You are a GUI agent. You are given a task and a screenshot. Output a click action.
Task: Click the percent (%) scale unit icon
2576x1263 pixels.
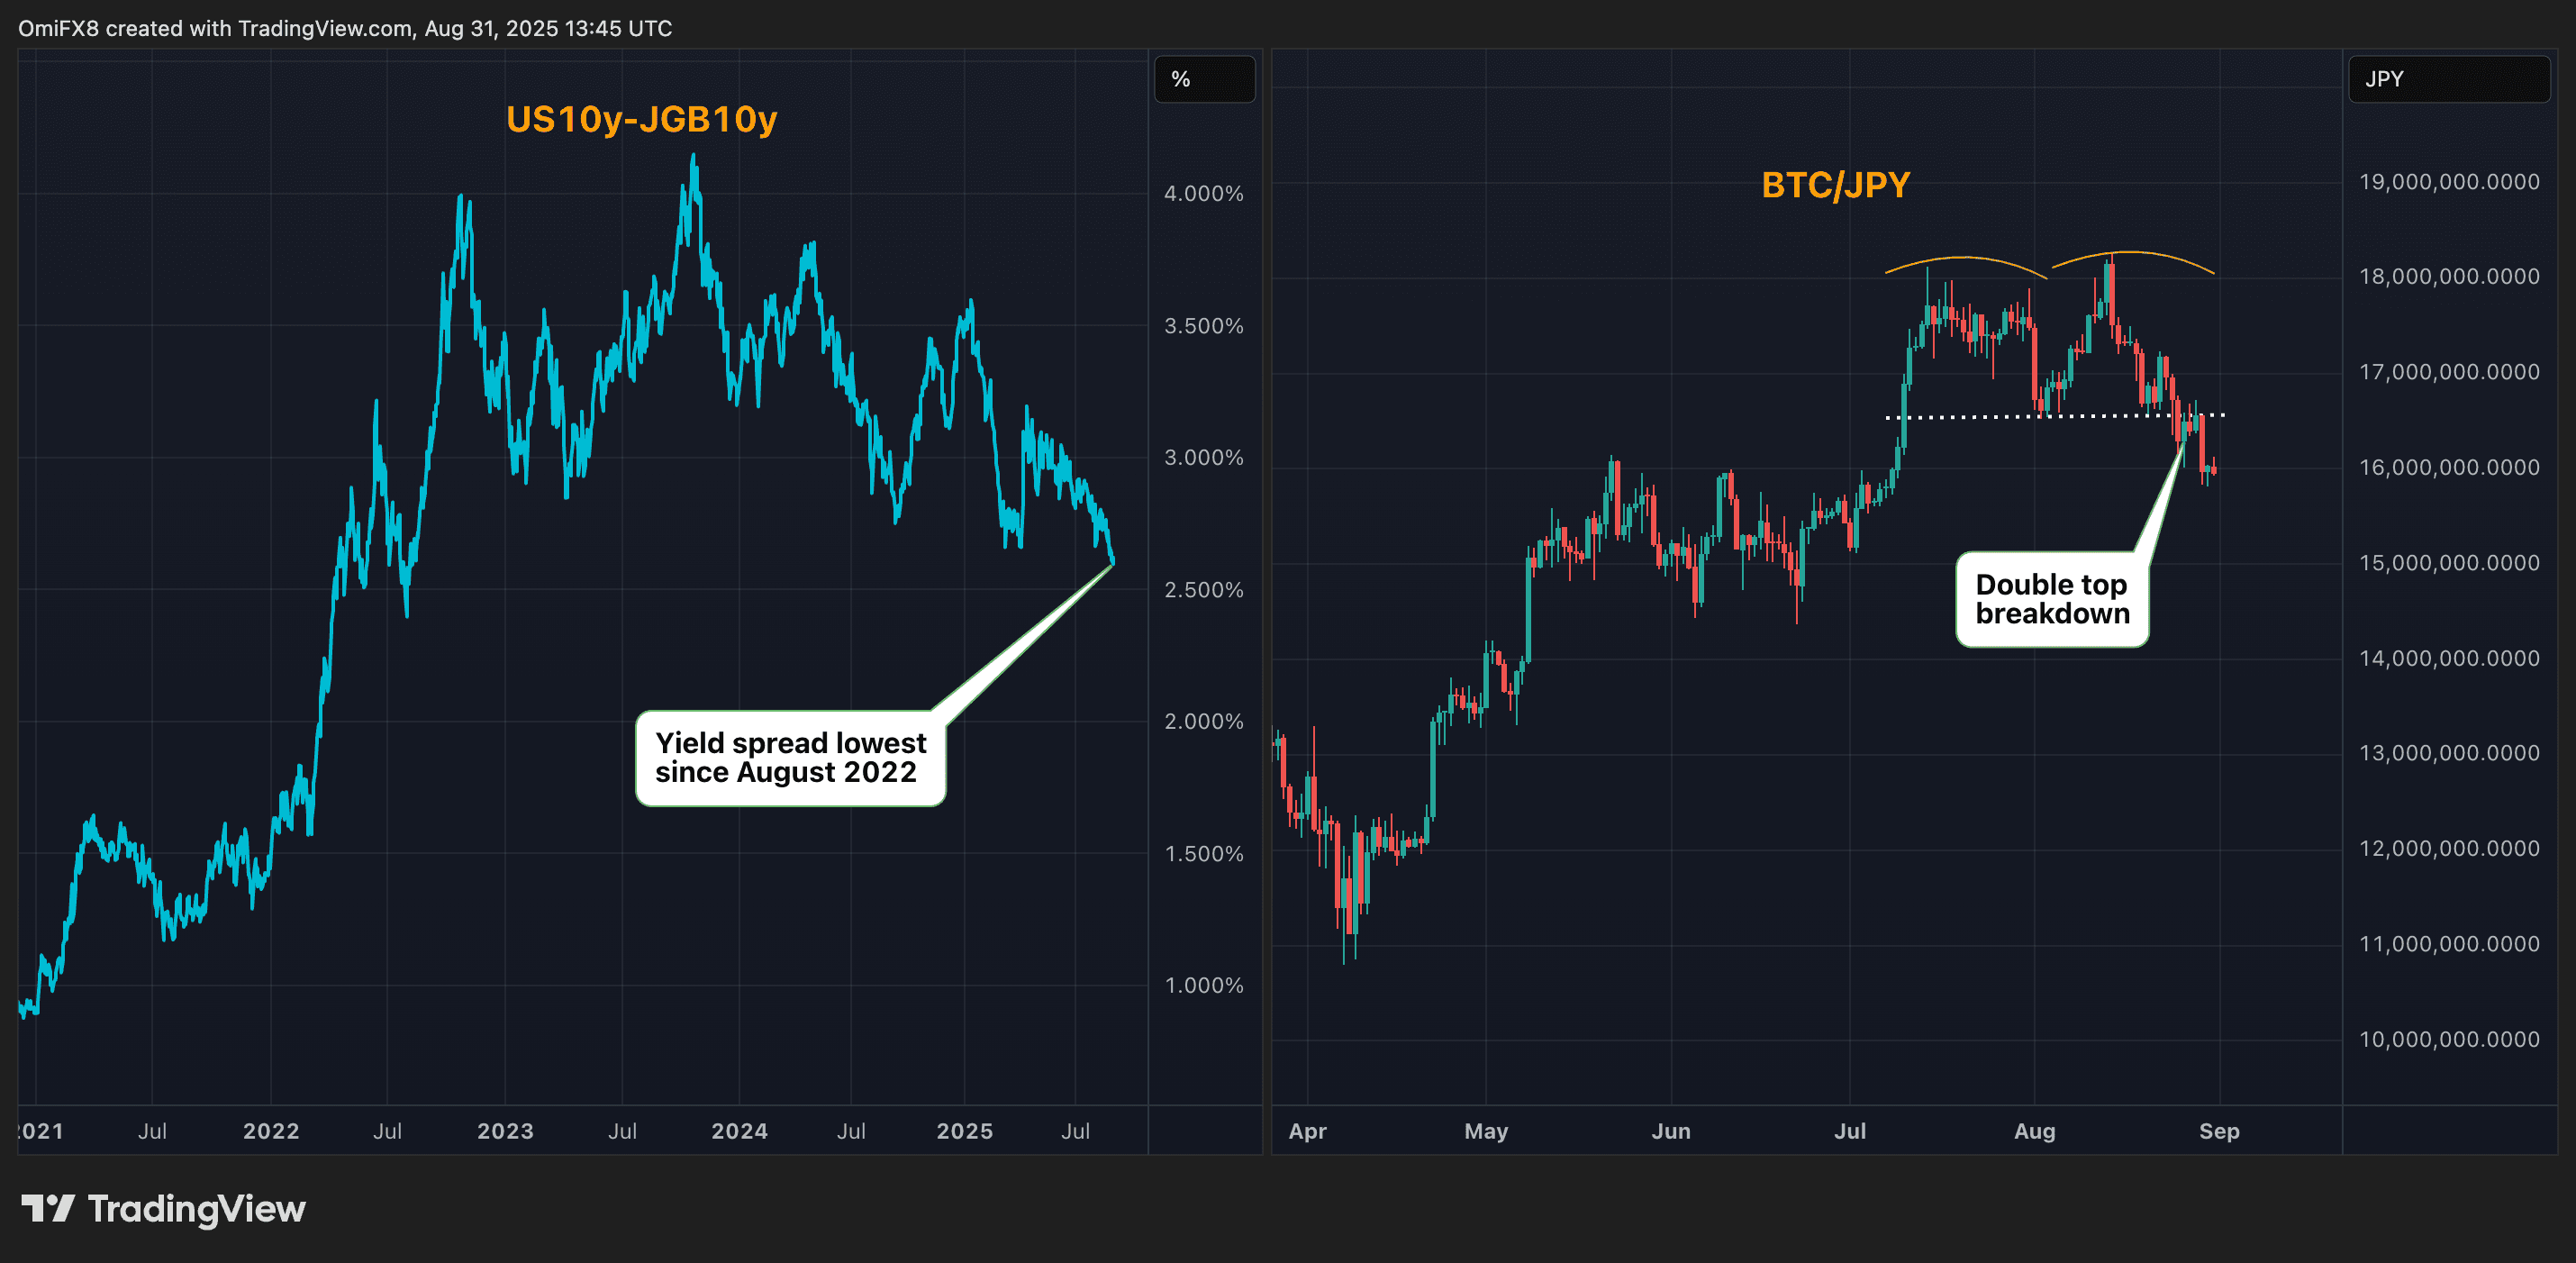(x=1204, y=80)
